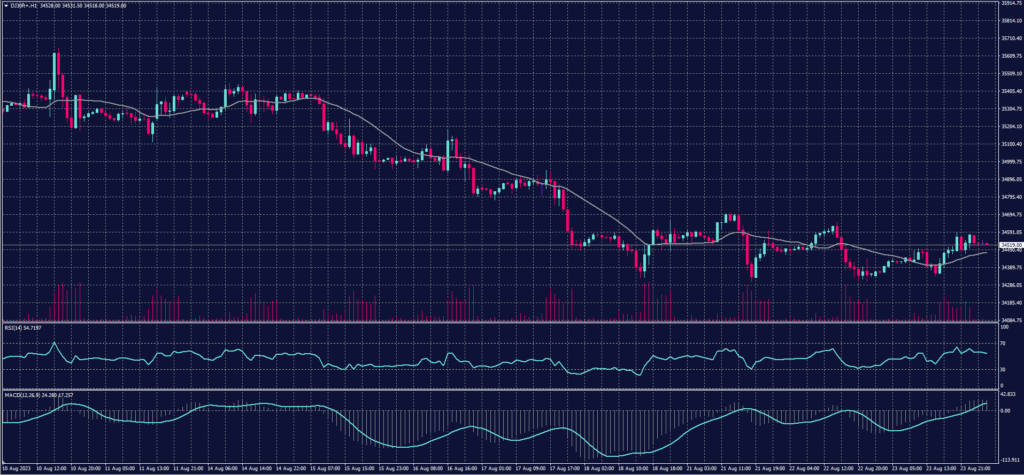Image resolution: width=1024 pixels, height=475 pixels.
Task: Click the RSI 70 level scale label
Action: pos(1003,343)
